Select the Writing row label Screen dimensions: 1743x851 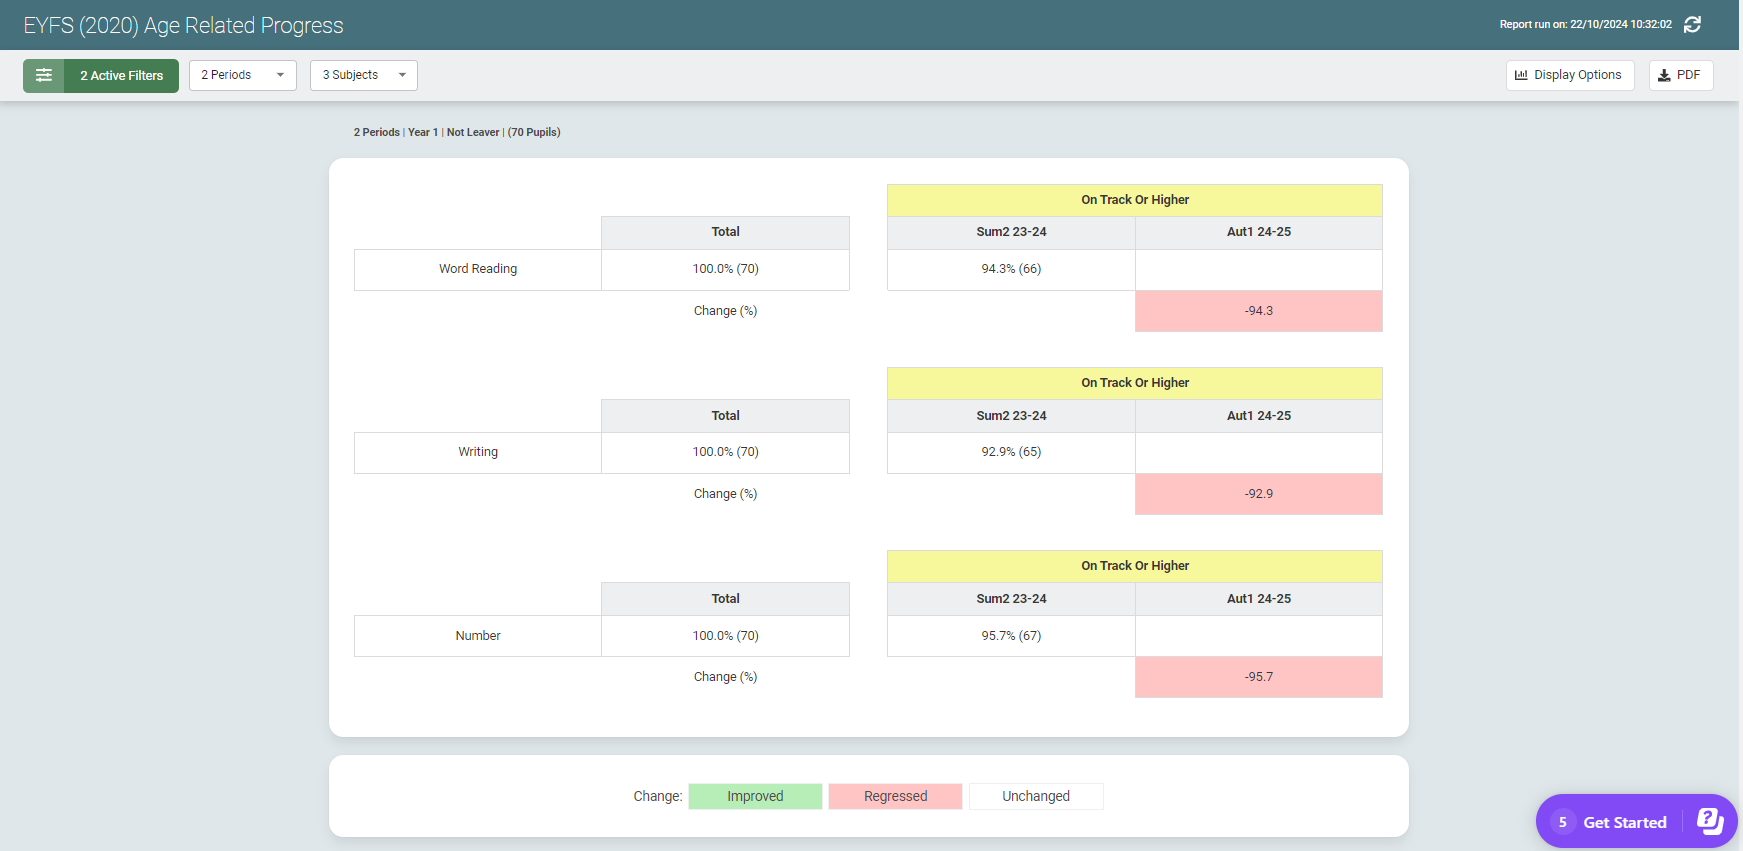478,452
